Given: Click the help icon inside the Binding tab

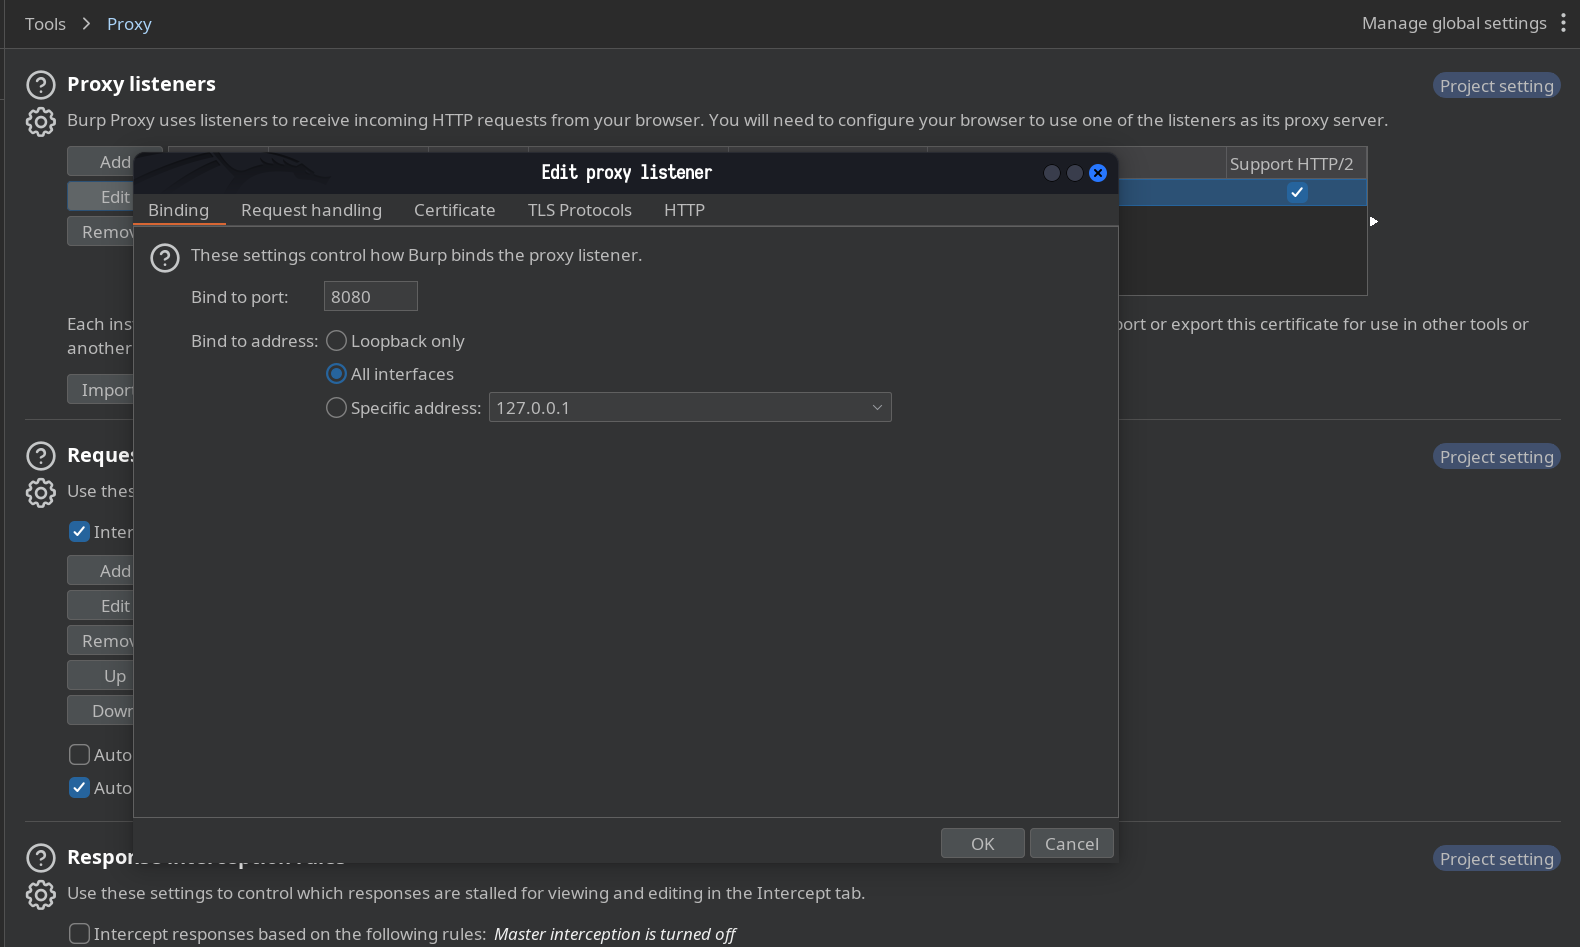Looking at the screenshot, I should 164,258.
